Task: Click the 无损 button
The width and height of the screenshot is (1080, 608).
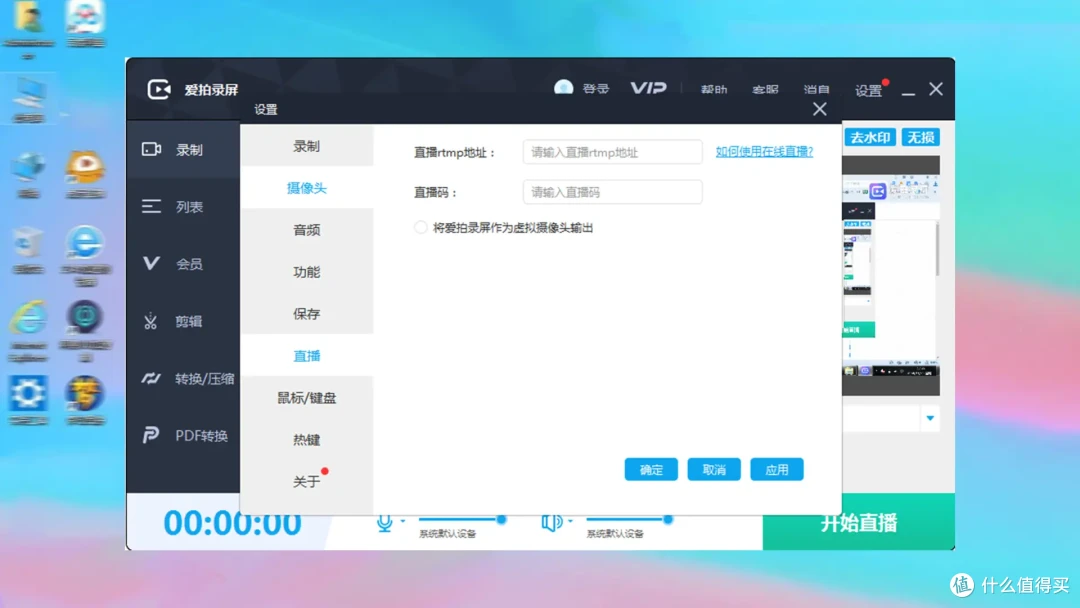Action: pyautogui.click(x=920, y=137)
